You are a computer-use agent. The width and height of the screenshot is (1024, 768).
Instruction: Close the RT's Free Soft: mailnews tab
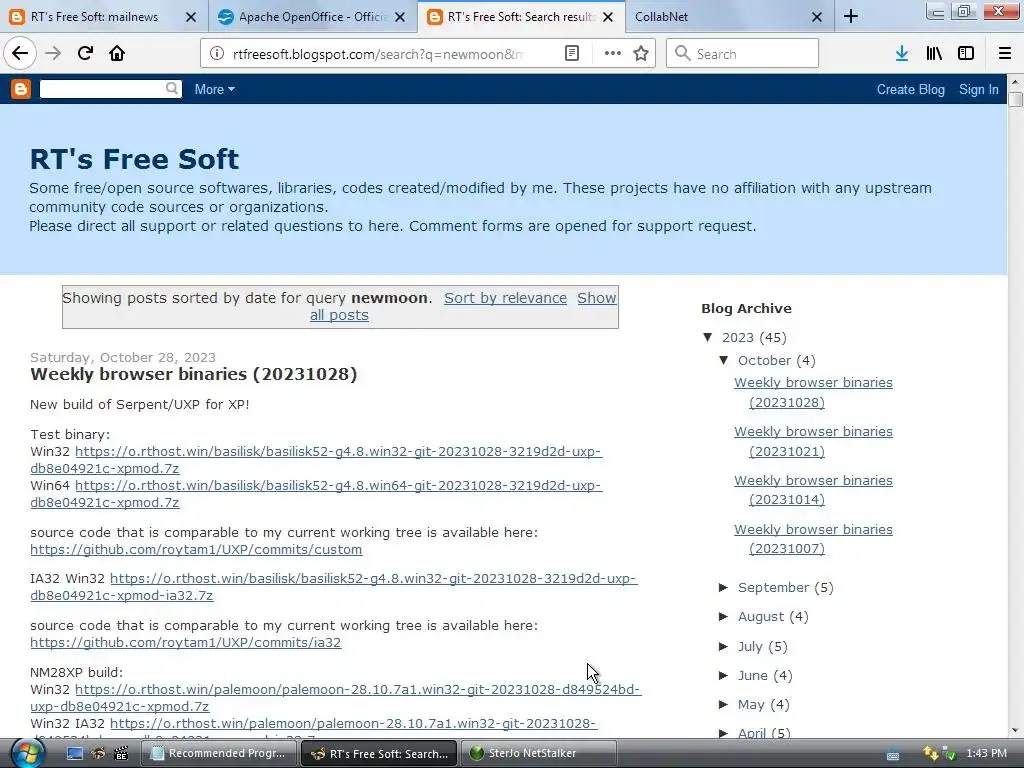191,17
